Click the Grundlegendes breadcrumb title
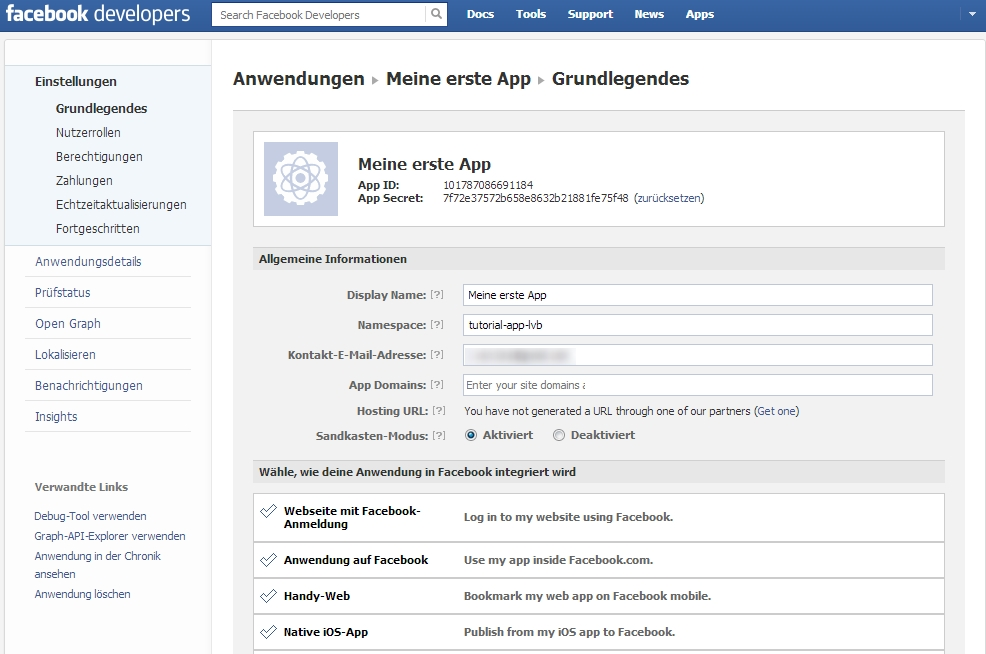This screenshot has height=654, width=986. [621, 79]
